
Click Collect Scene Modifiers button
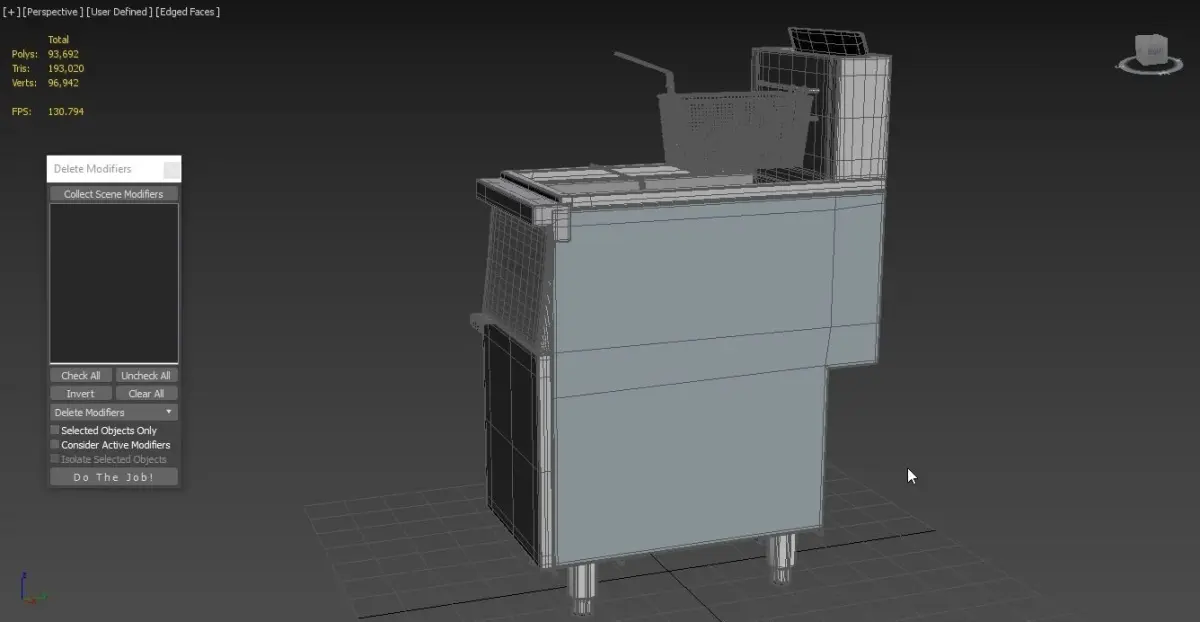point(114,194)
